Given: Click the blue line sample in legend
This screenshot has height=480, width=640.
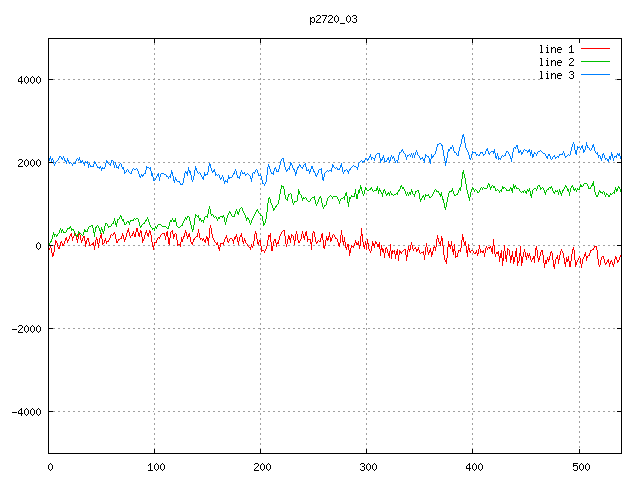Looking at the screenshot, I should click(595, 76).
